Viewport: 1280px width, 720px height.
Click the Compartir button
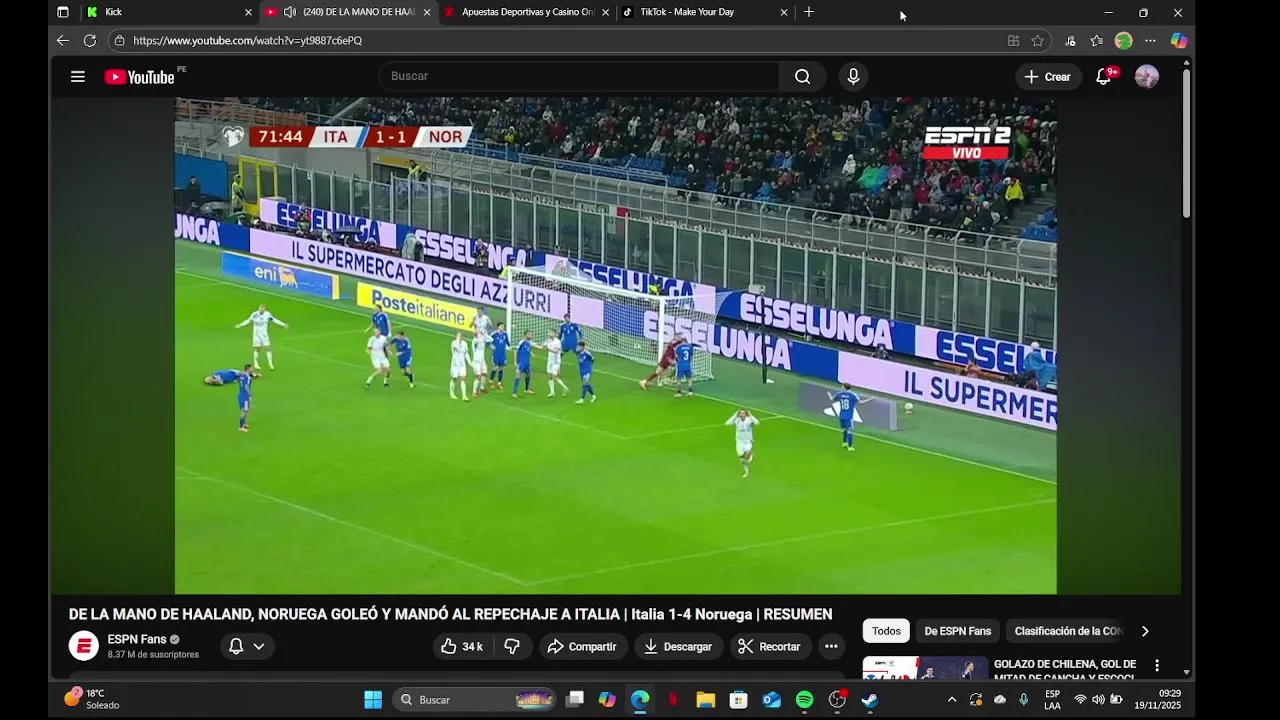pos(583,647)
